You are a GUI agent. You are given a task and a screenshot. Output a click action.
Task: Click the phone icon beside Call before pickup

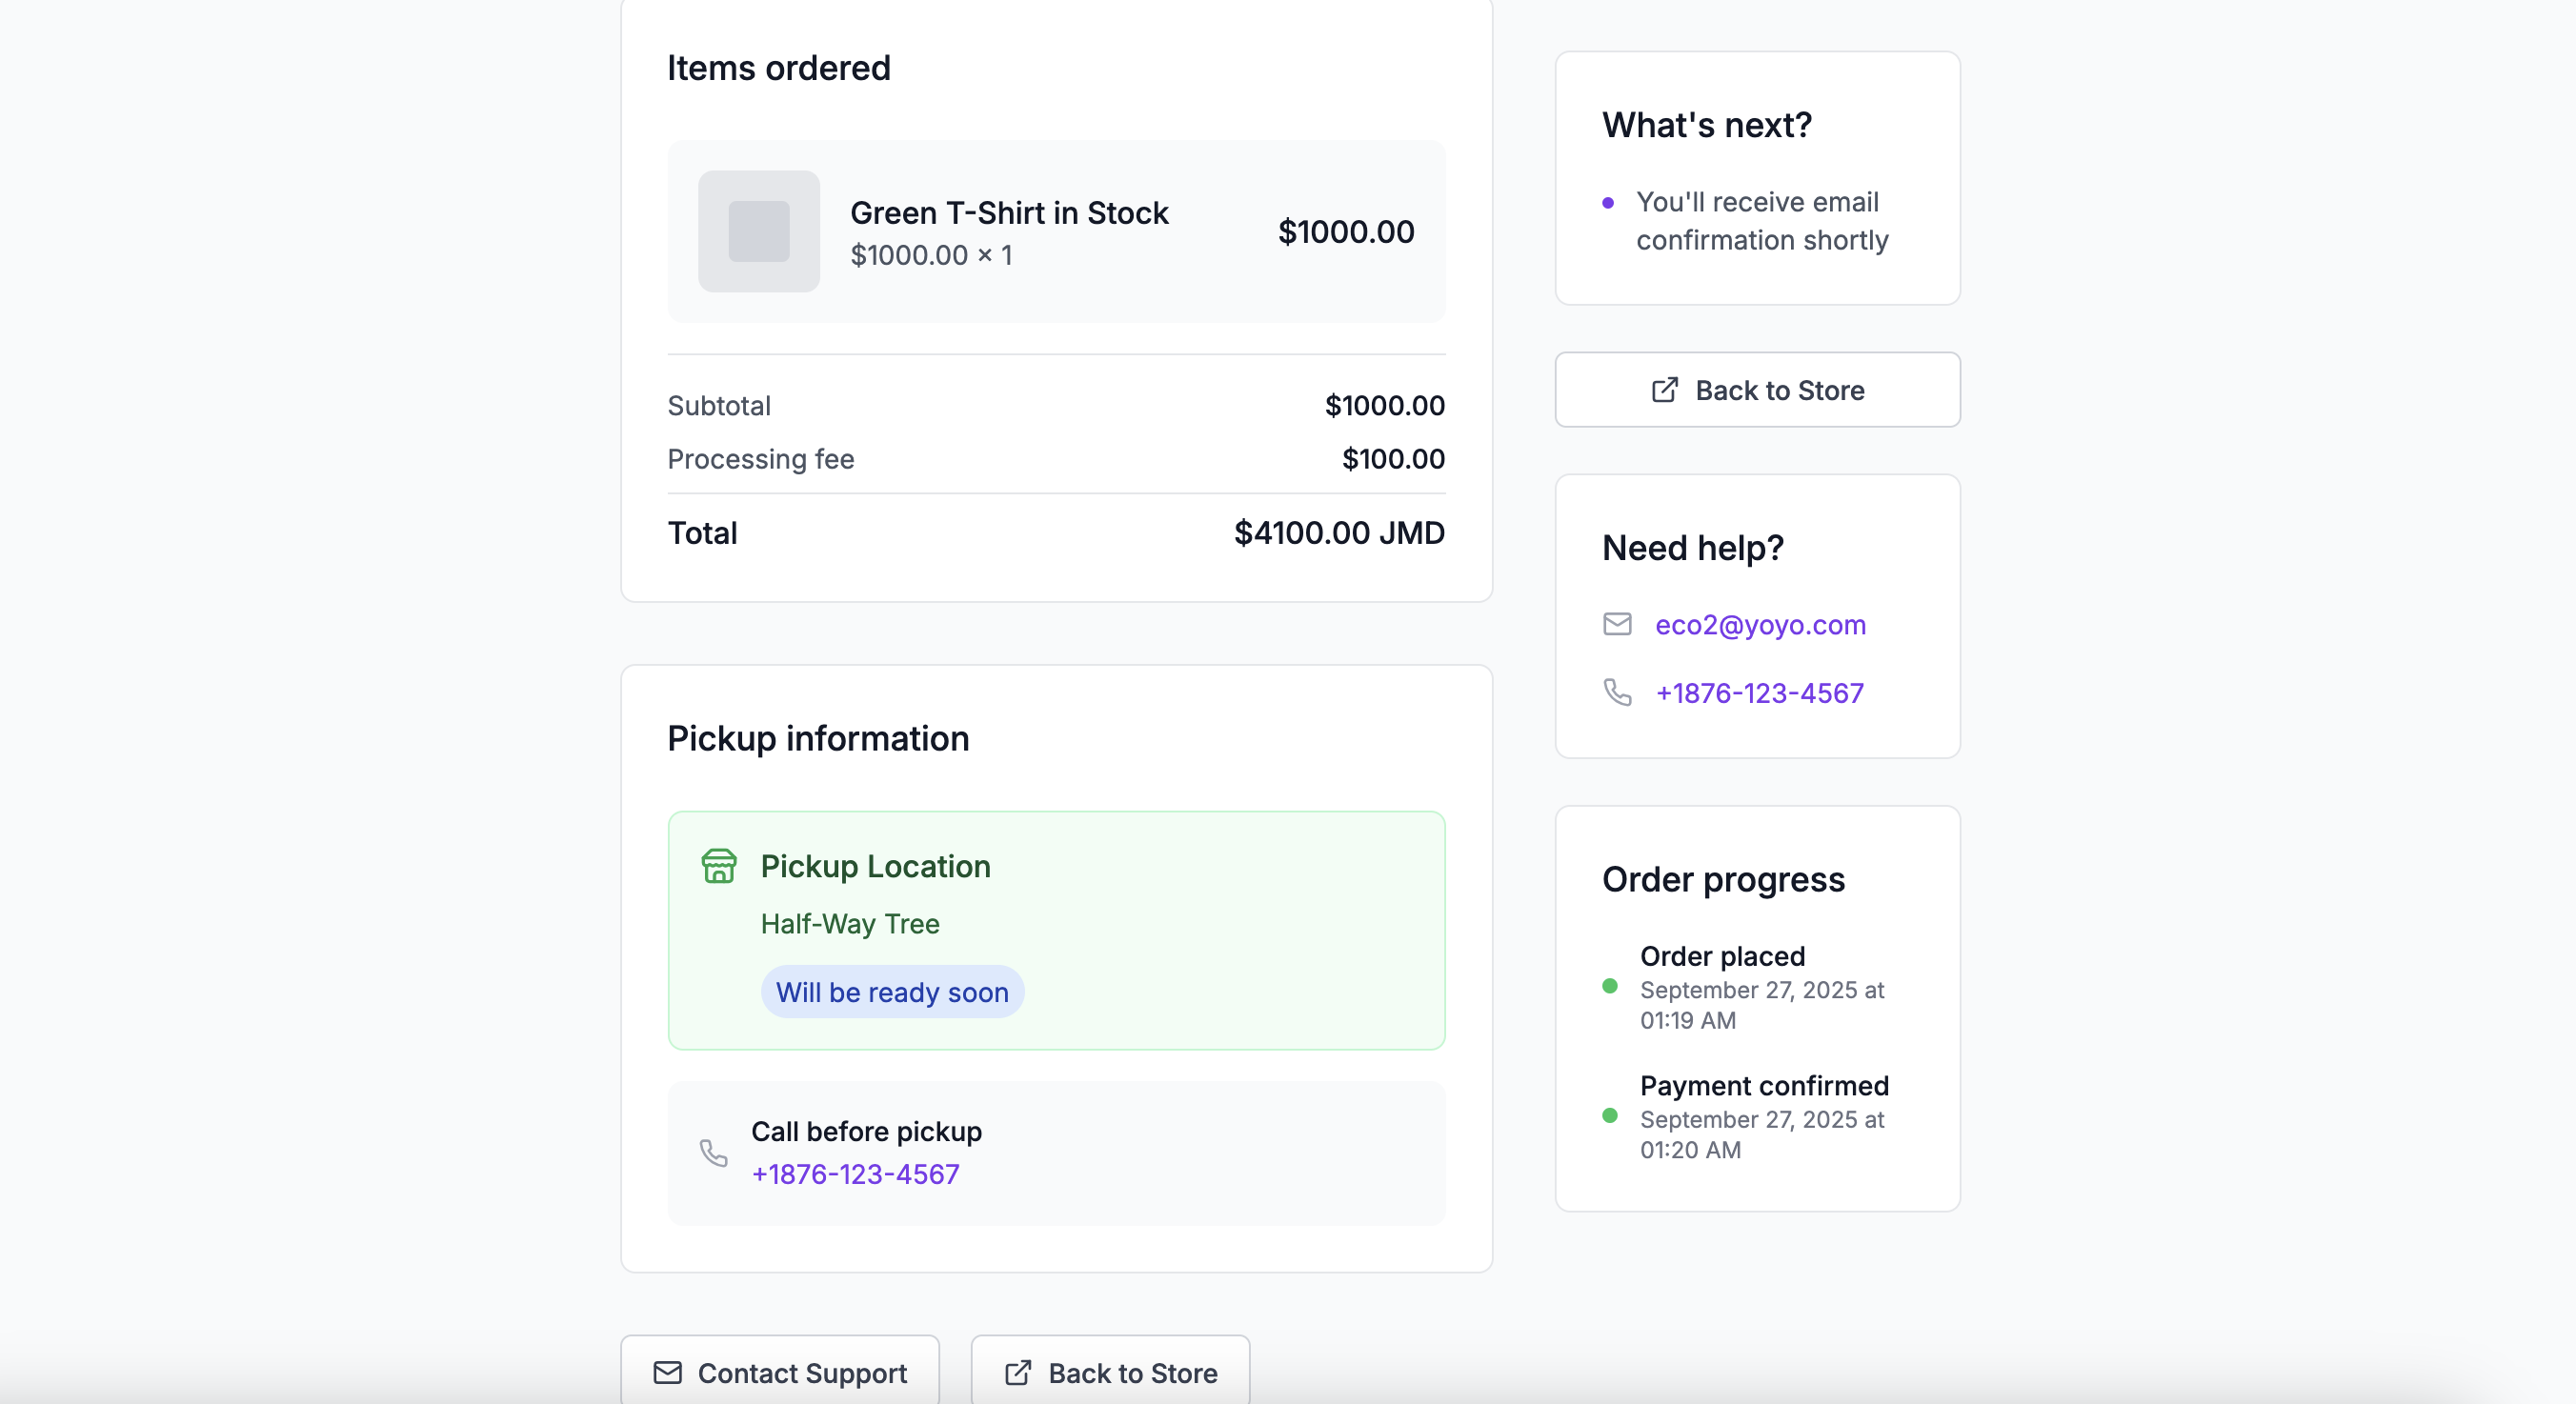(x=713, y=1153)
